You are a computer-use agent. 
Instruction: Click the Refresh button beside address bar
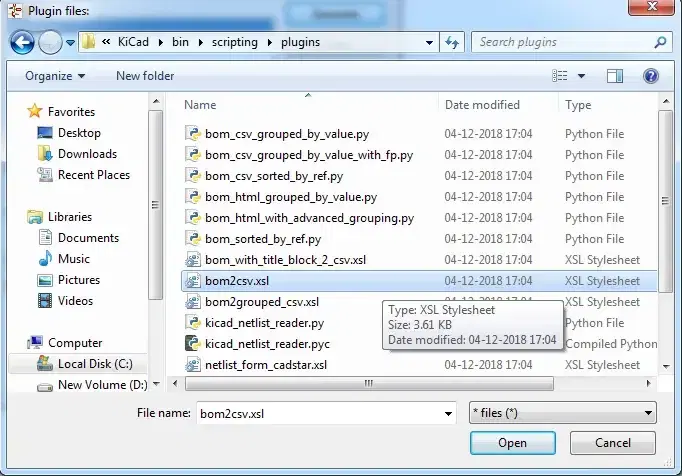click(452, 42)
